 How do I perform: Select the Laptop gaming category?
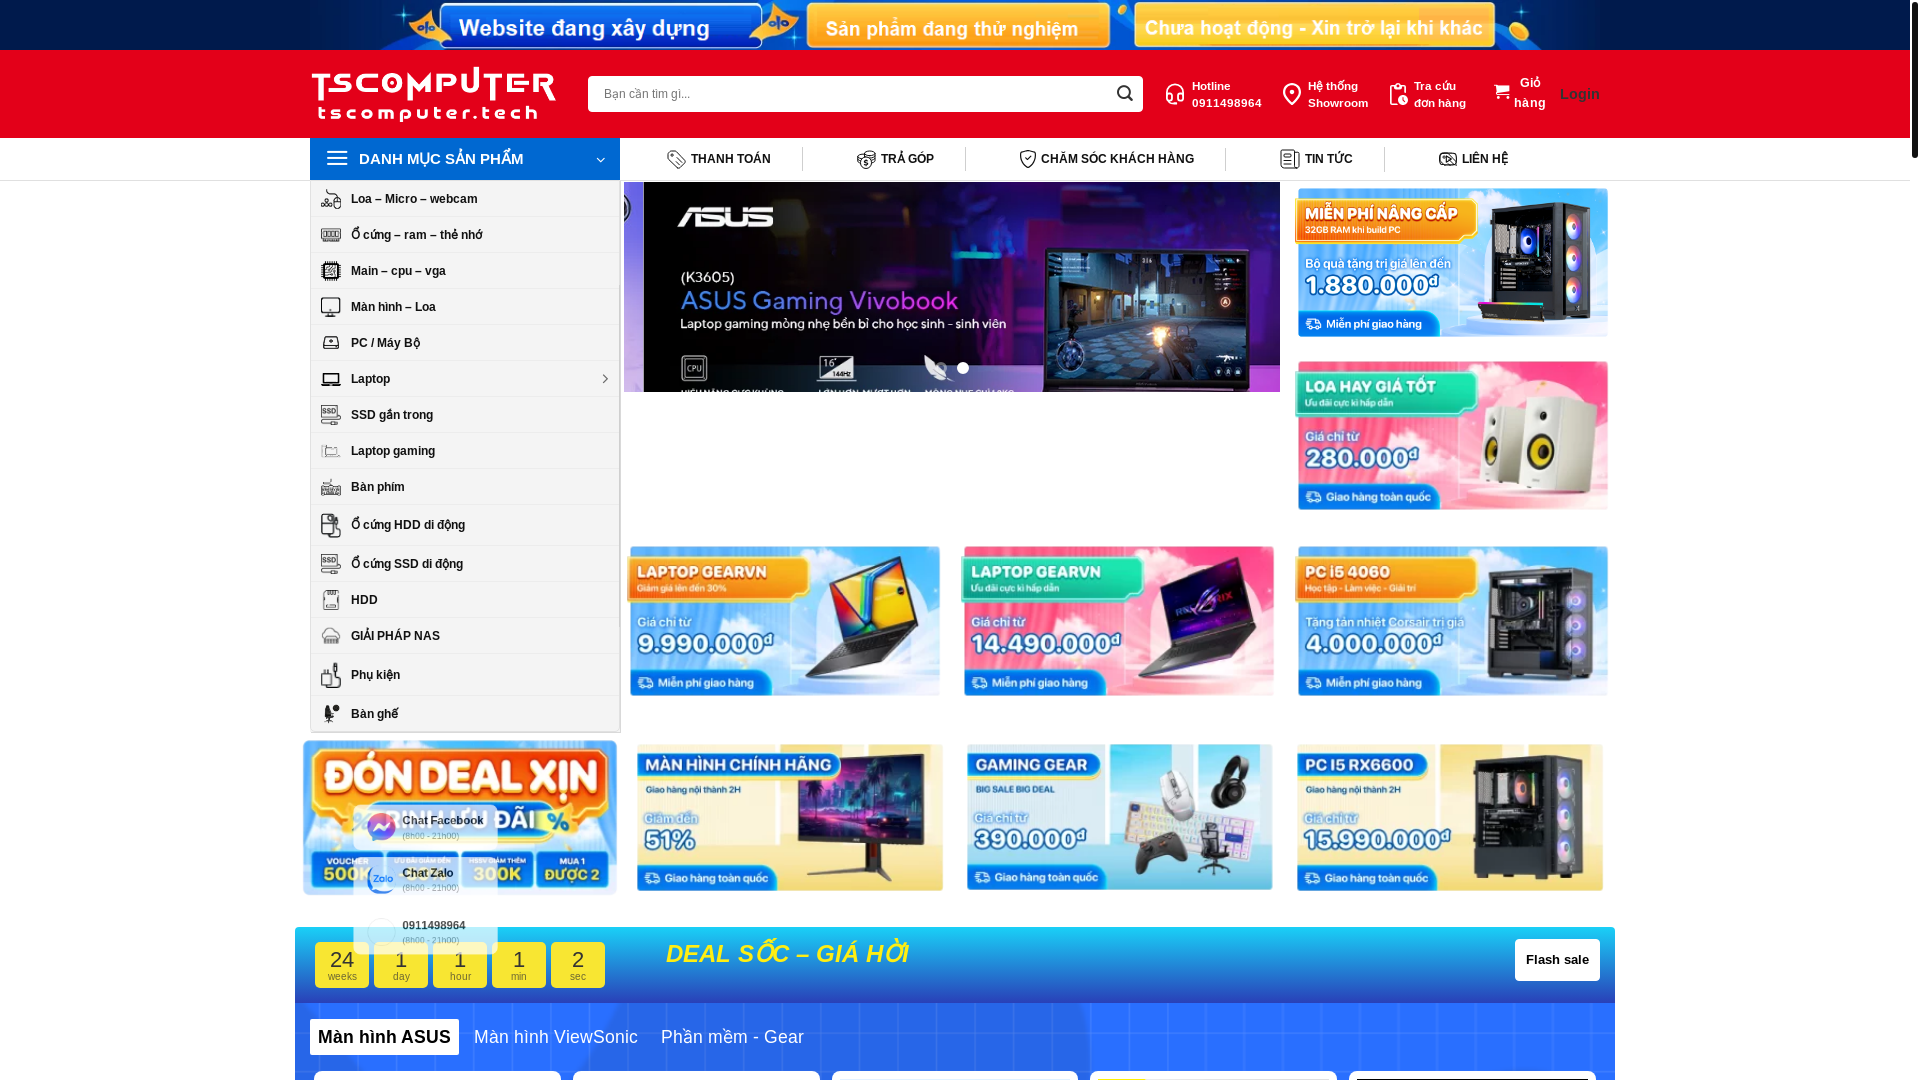(465, 451)
